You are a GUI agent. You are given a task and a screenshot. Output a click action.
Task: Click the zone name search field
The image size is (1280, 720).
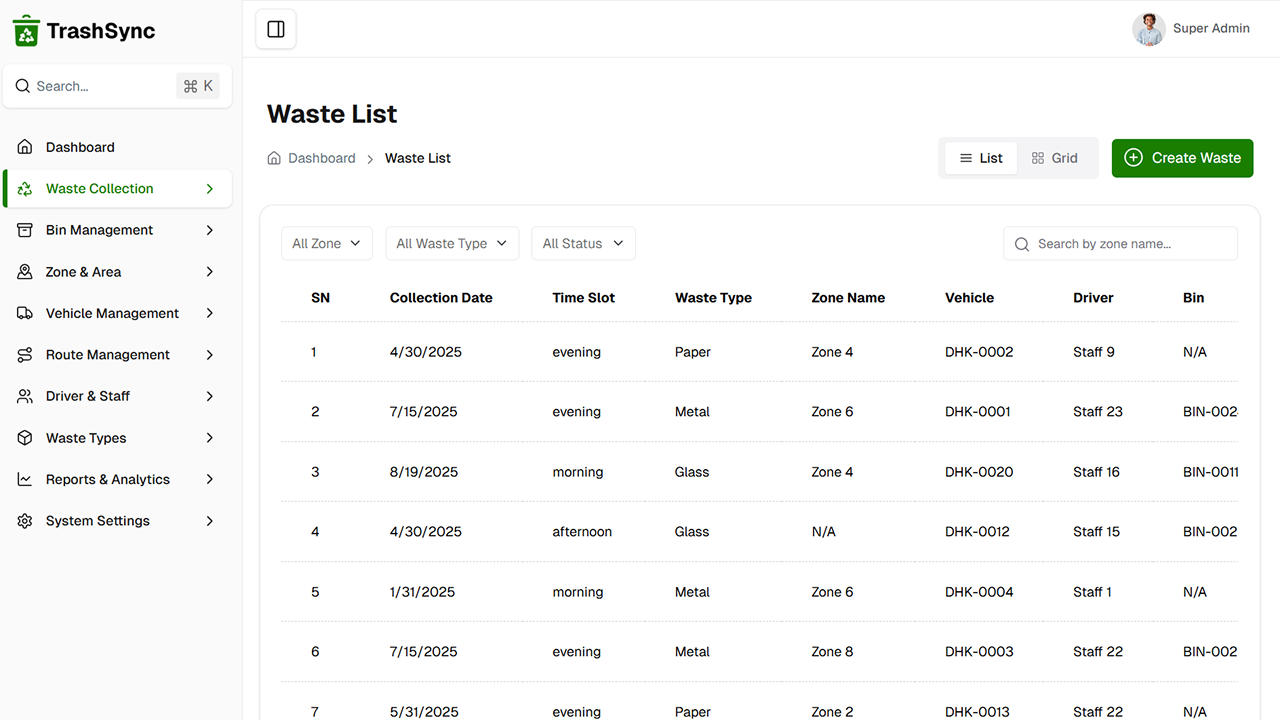click(1120, 243)
